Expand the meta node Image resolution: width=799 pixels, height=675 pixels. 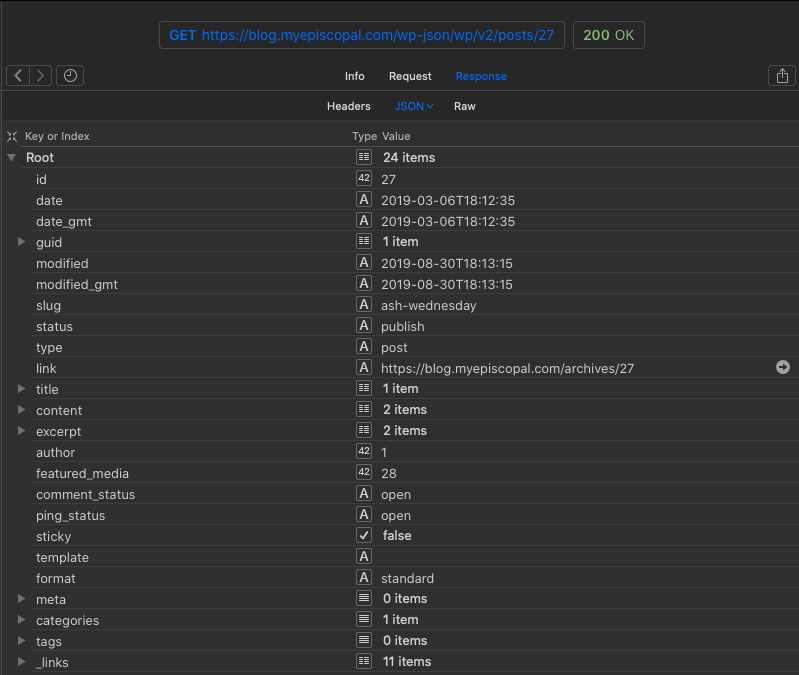21,599
